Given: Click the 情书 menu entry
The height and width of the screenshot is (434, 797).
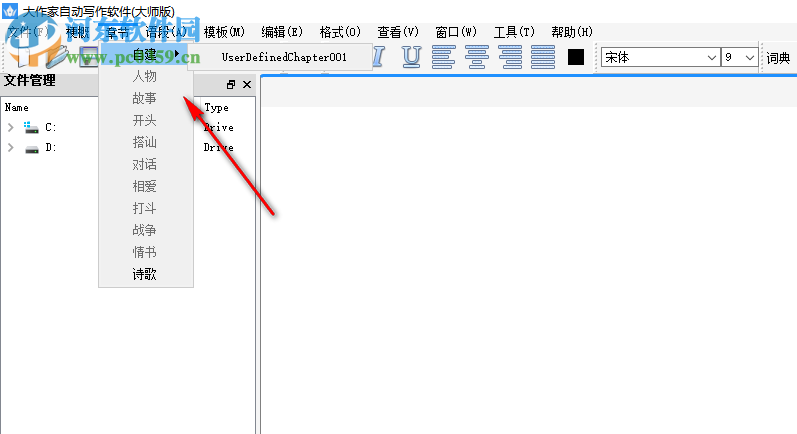Looking at the screenshot, I should point(145,252).
